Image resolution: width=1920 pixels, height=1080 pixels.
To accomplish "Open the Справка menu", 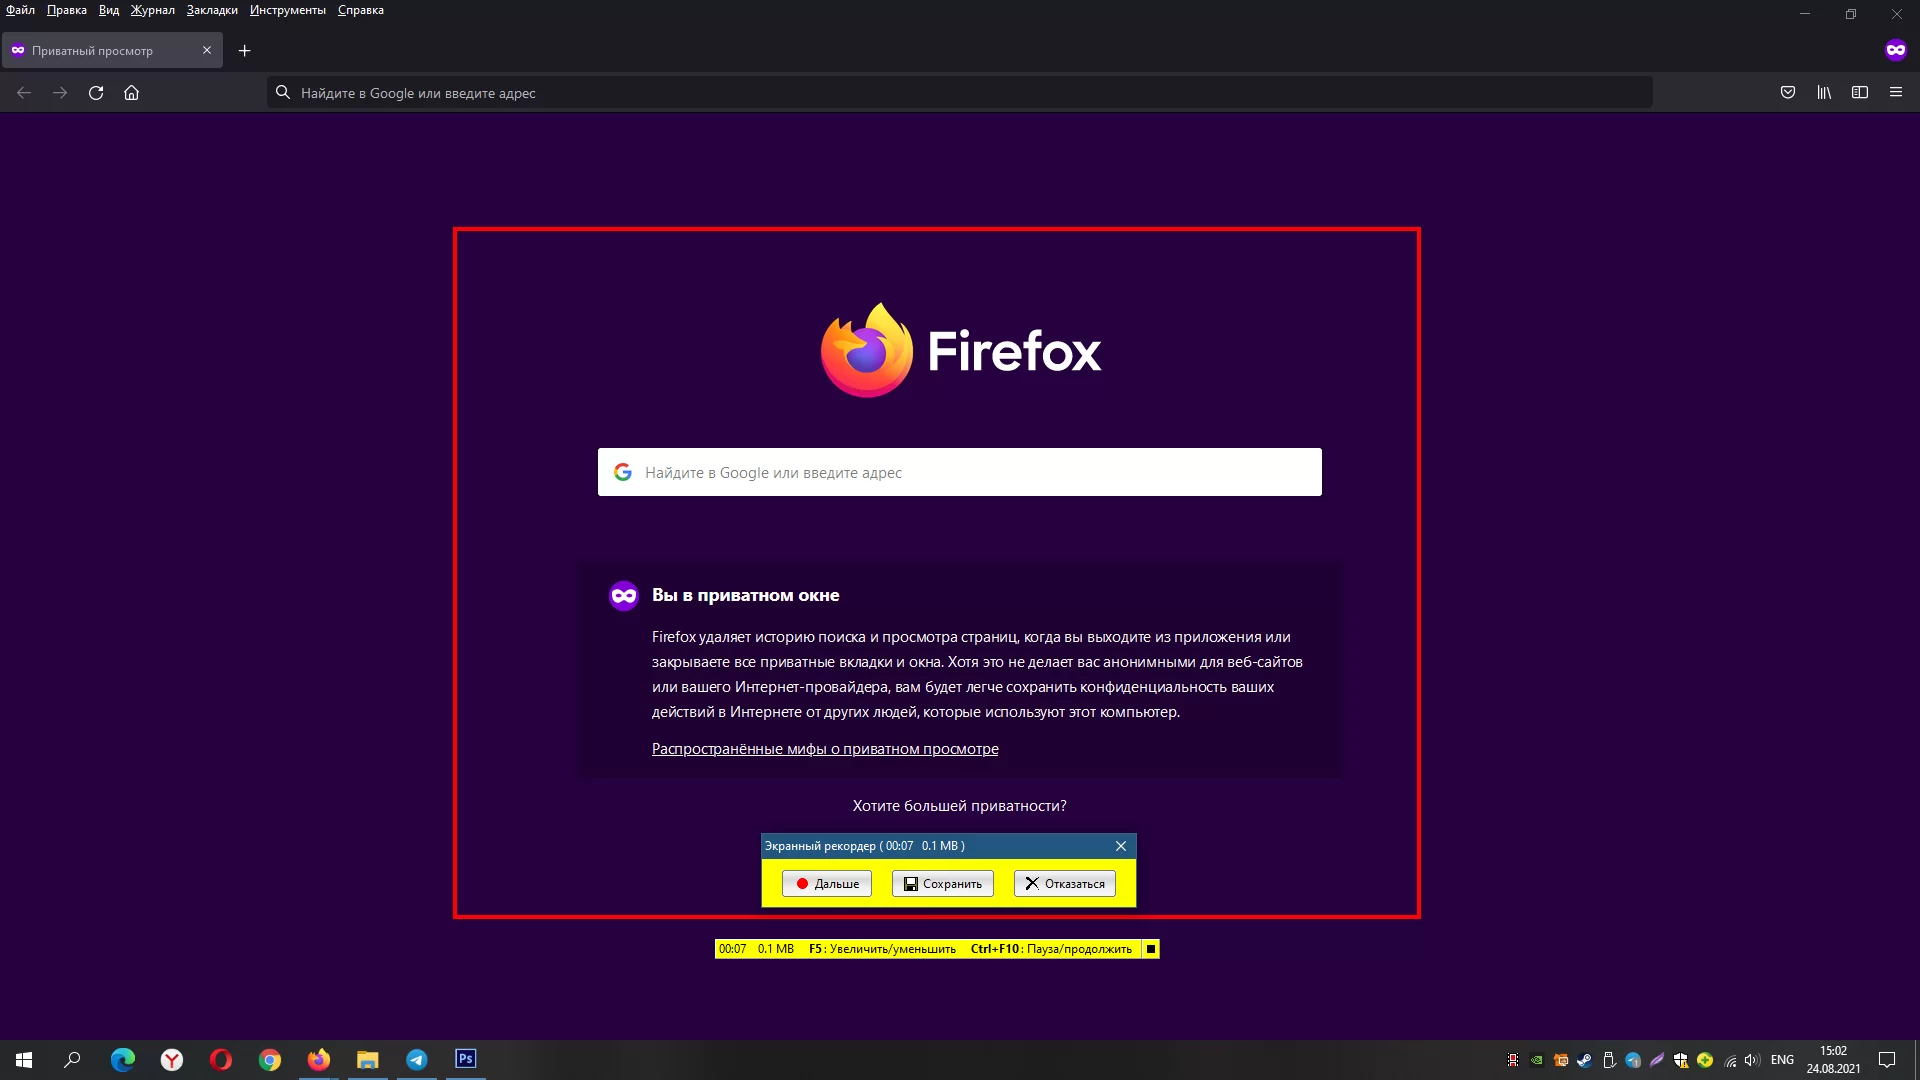I will point(361,10).
